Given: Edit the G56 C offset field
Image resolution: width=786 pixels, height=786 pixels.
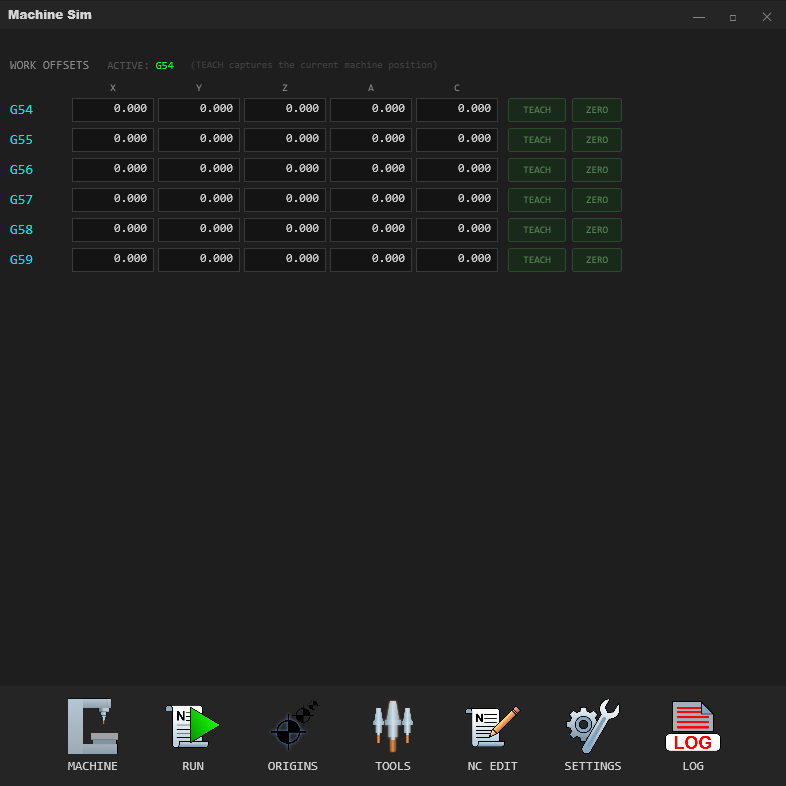Looking at the screenshot, I should pos(457,170).
